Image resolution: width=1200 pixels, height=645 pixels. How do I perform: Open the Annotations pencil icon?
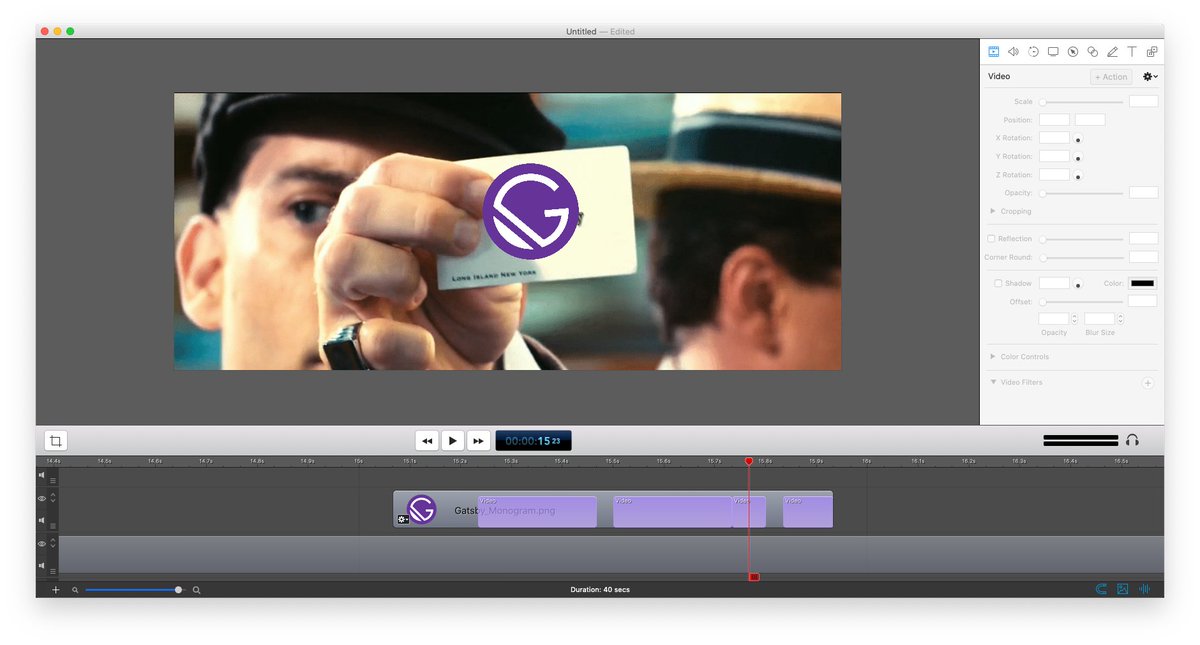click(x=1113, y=51)
